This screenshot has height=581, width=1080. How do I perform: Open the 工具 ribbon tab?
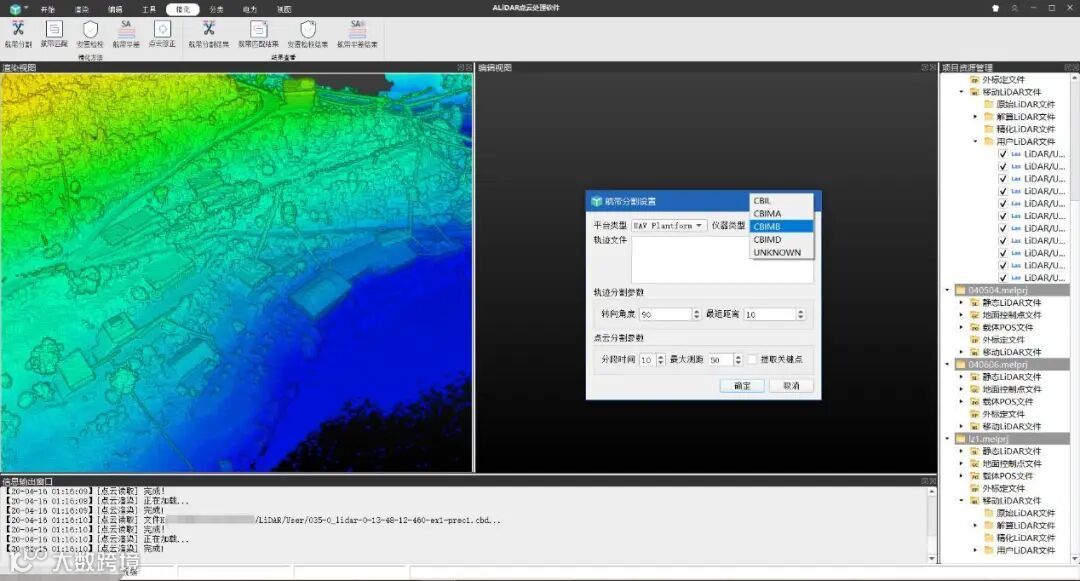click(x=149, y=10)
